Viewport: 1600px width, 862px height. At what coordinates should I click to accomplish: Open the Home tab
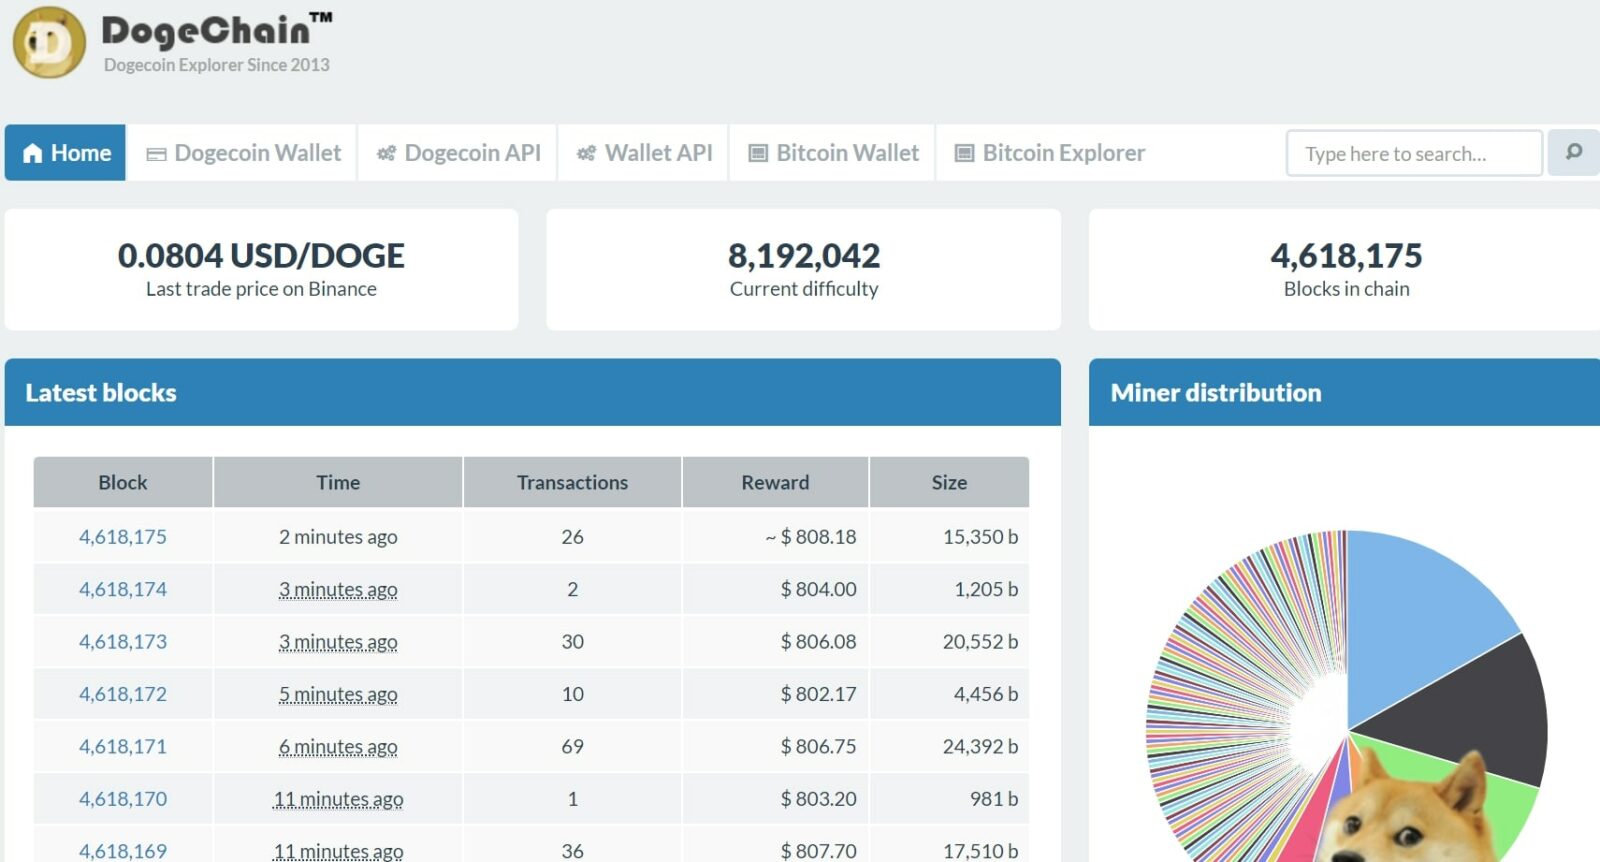(x=65, y=153)
